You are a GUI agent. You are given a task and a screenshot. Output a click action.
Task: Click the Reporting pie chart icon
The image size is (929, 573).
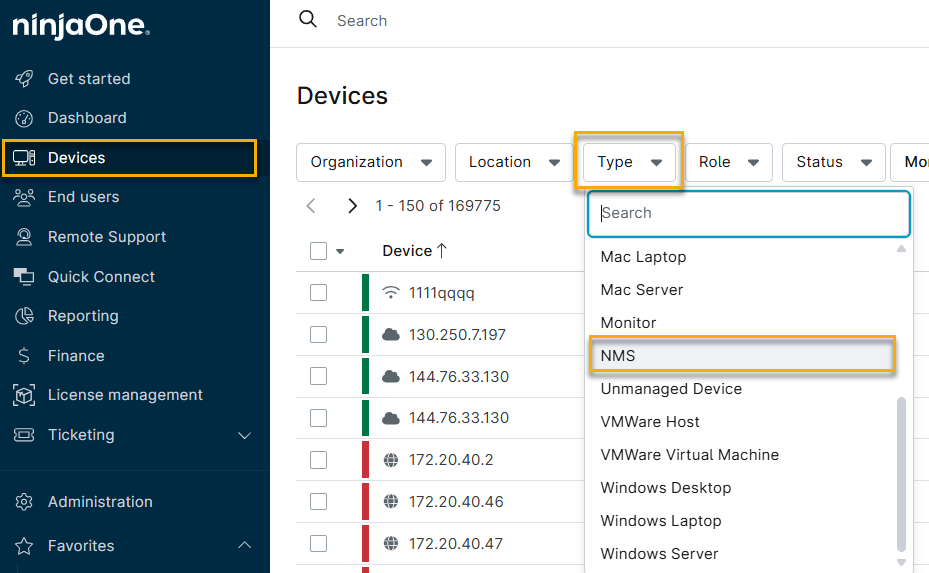[24, 316]
